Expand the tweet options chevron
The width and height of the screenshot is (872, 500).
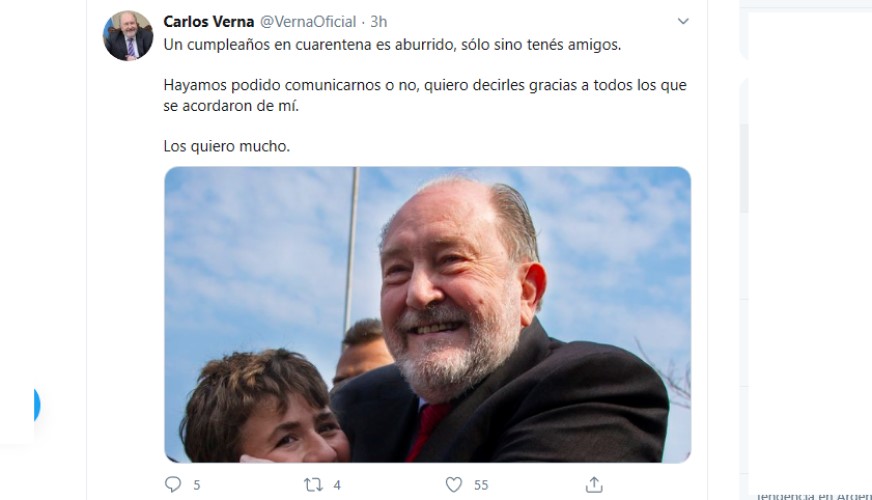point(683,22)
